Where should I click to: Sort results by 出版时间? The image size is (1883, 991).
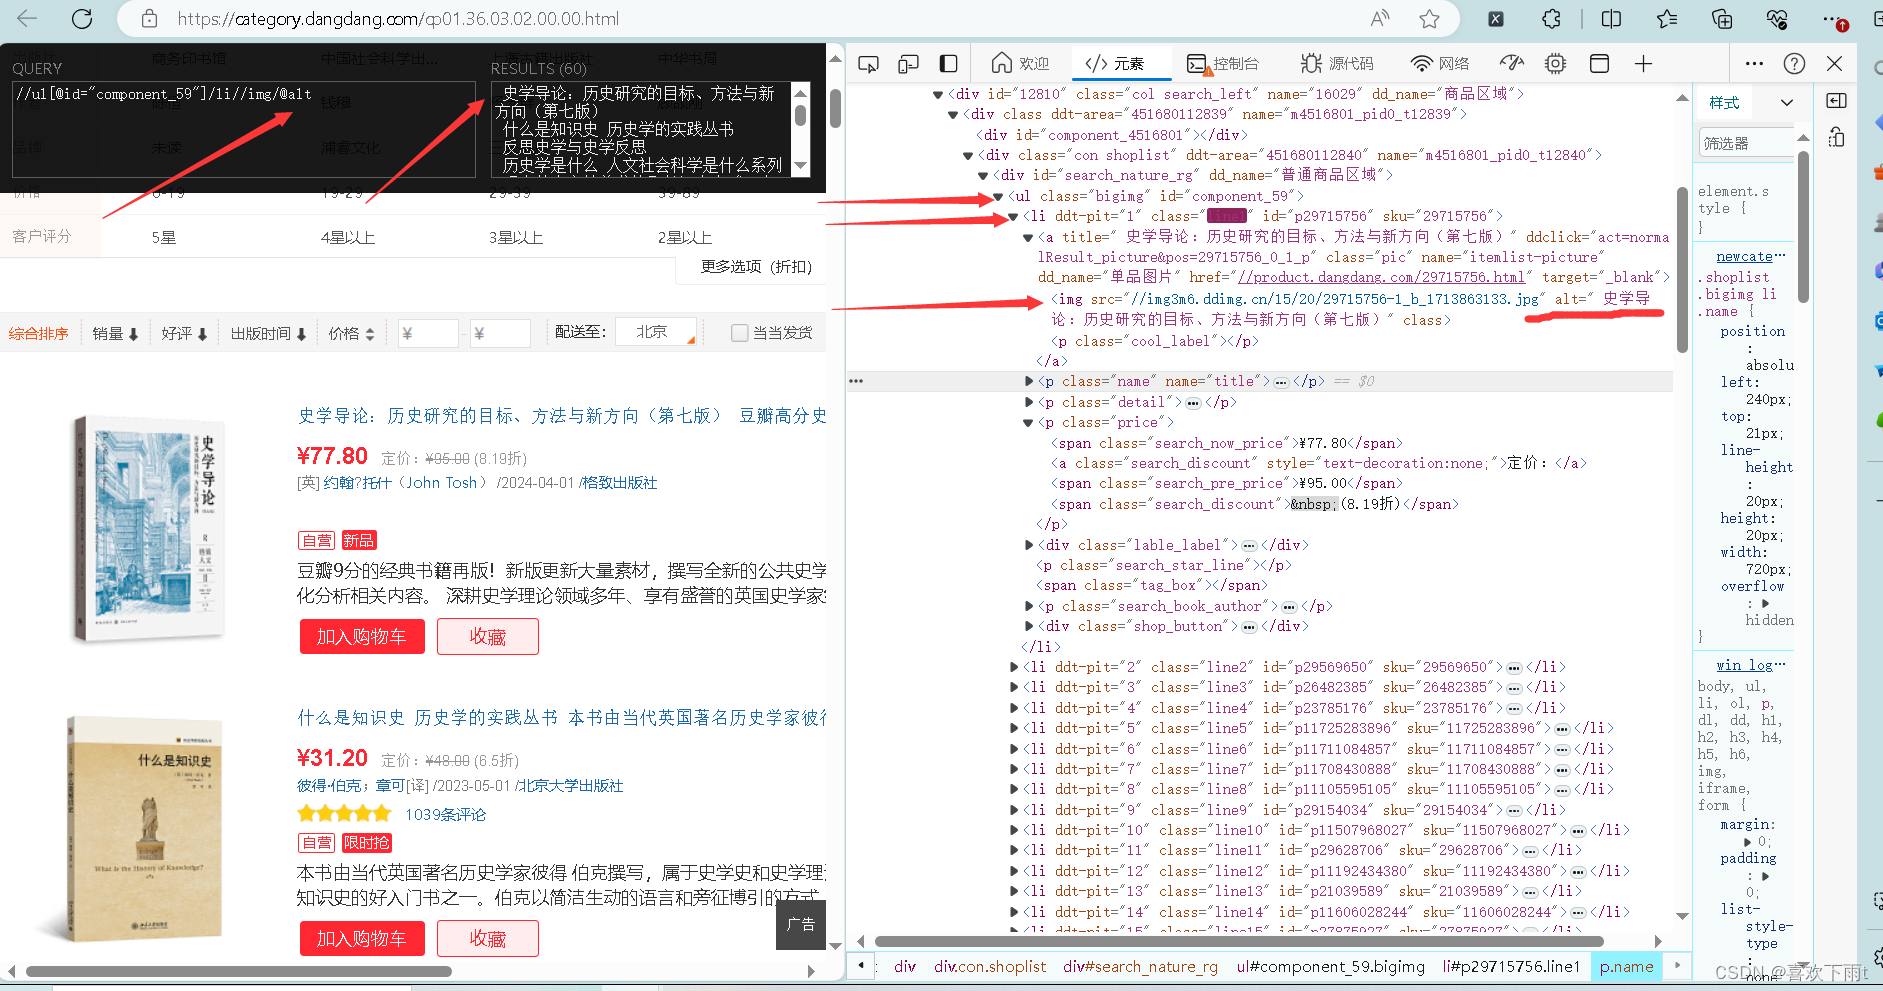tap(268, 333)
